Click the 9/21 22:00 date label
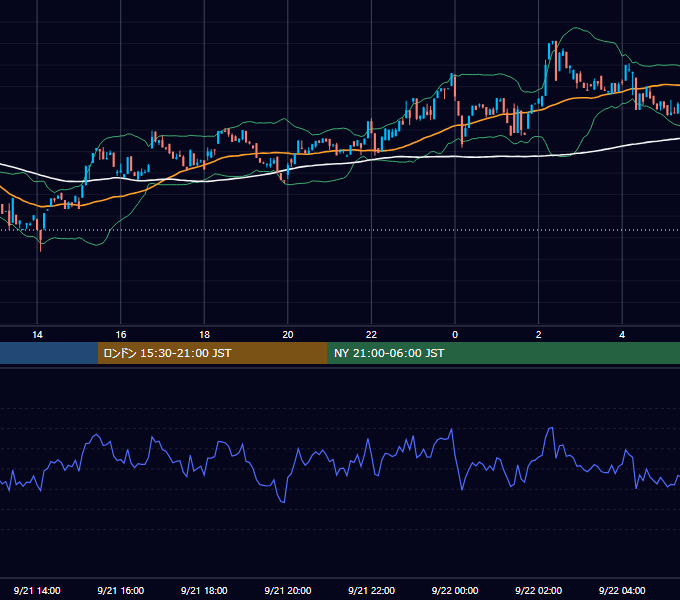The width and height of the screenshot is (680, 600). point(371,590)
